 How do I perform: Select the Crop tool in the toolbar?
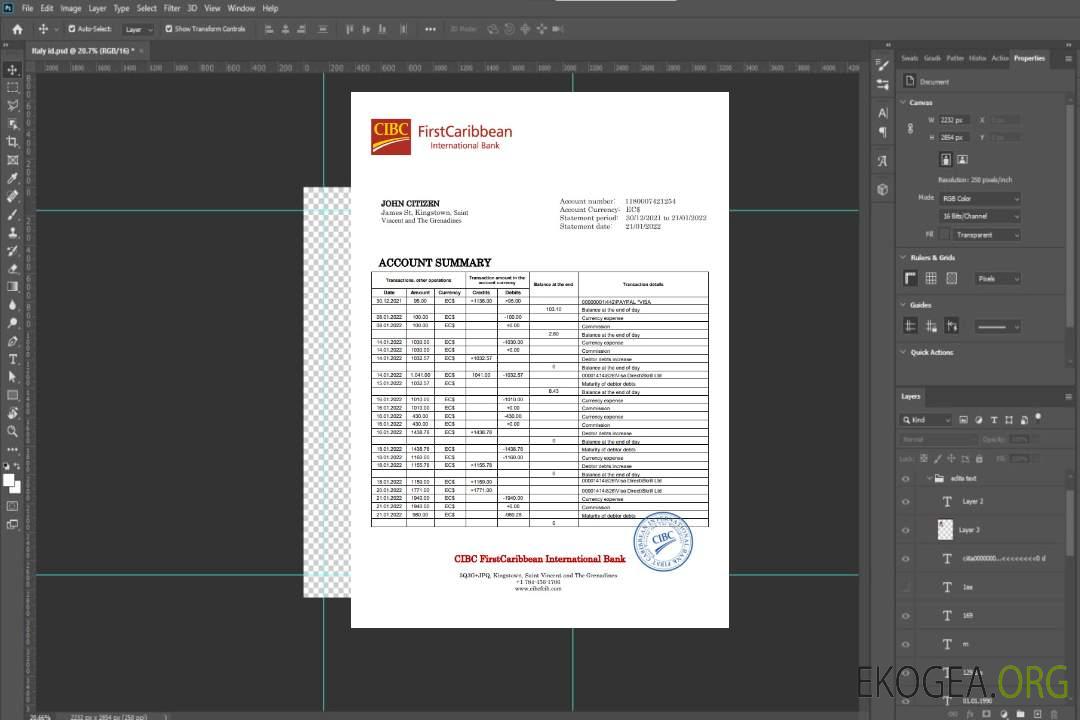coord(13,142)
